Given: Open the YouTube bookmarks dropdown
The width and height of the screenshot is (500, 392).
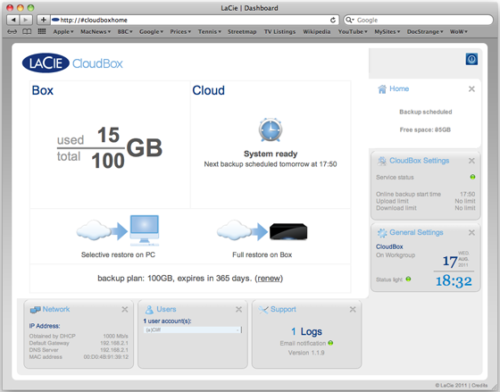Looking at the screenshot, I should click(353, 32).
